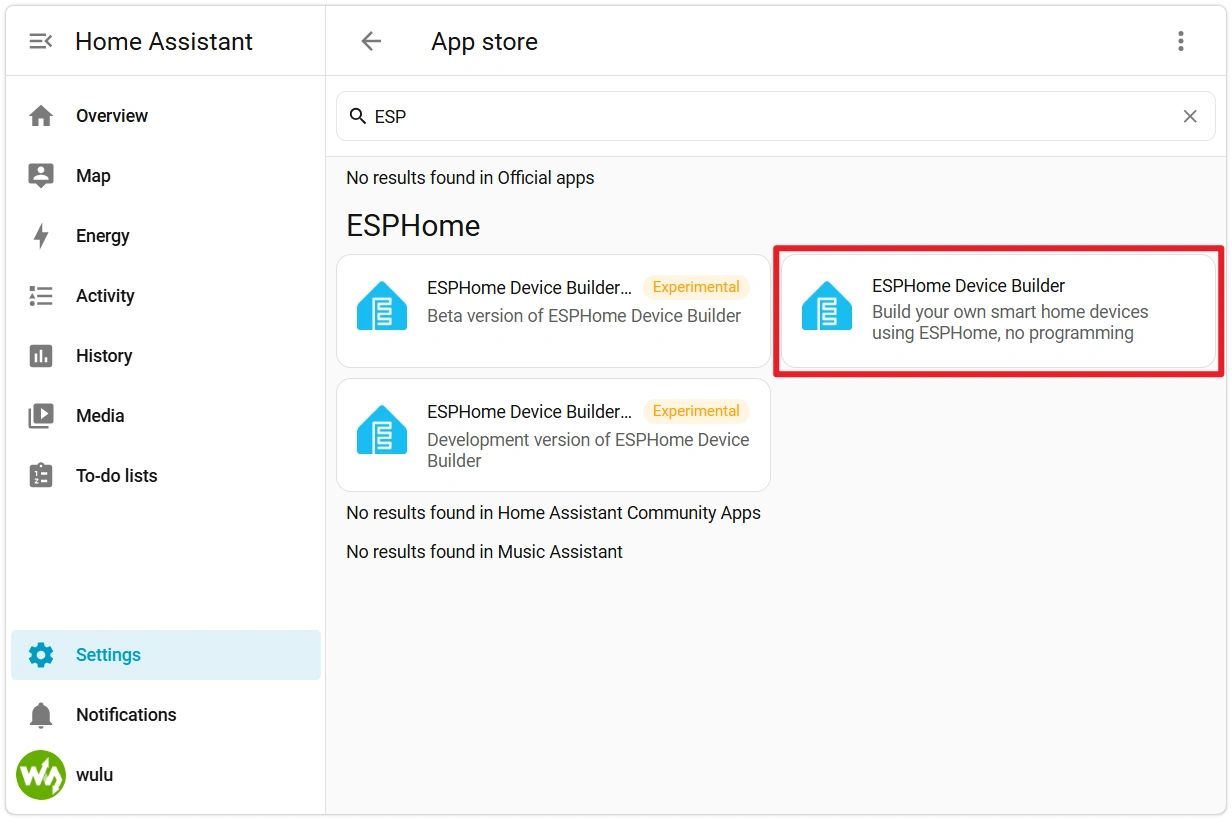The image size is (1232, 820).
Task: Open the Development version ESPHome Device Builder card
Action: (553, 435)
